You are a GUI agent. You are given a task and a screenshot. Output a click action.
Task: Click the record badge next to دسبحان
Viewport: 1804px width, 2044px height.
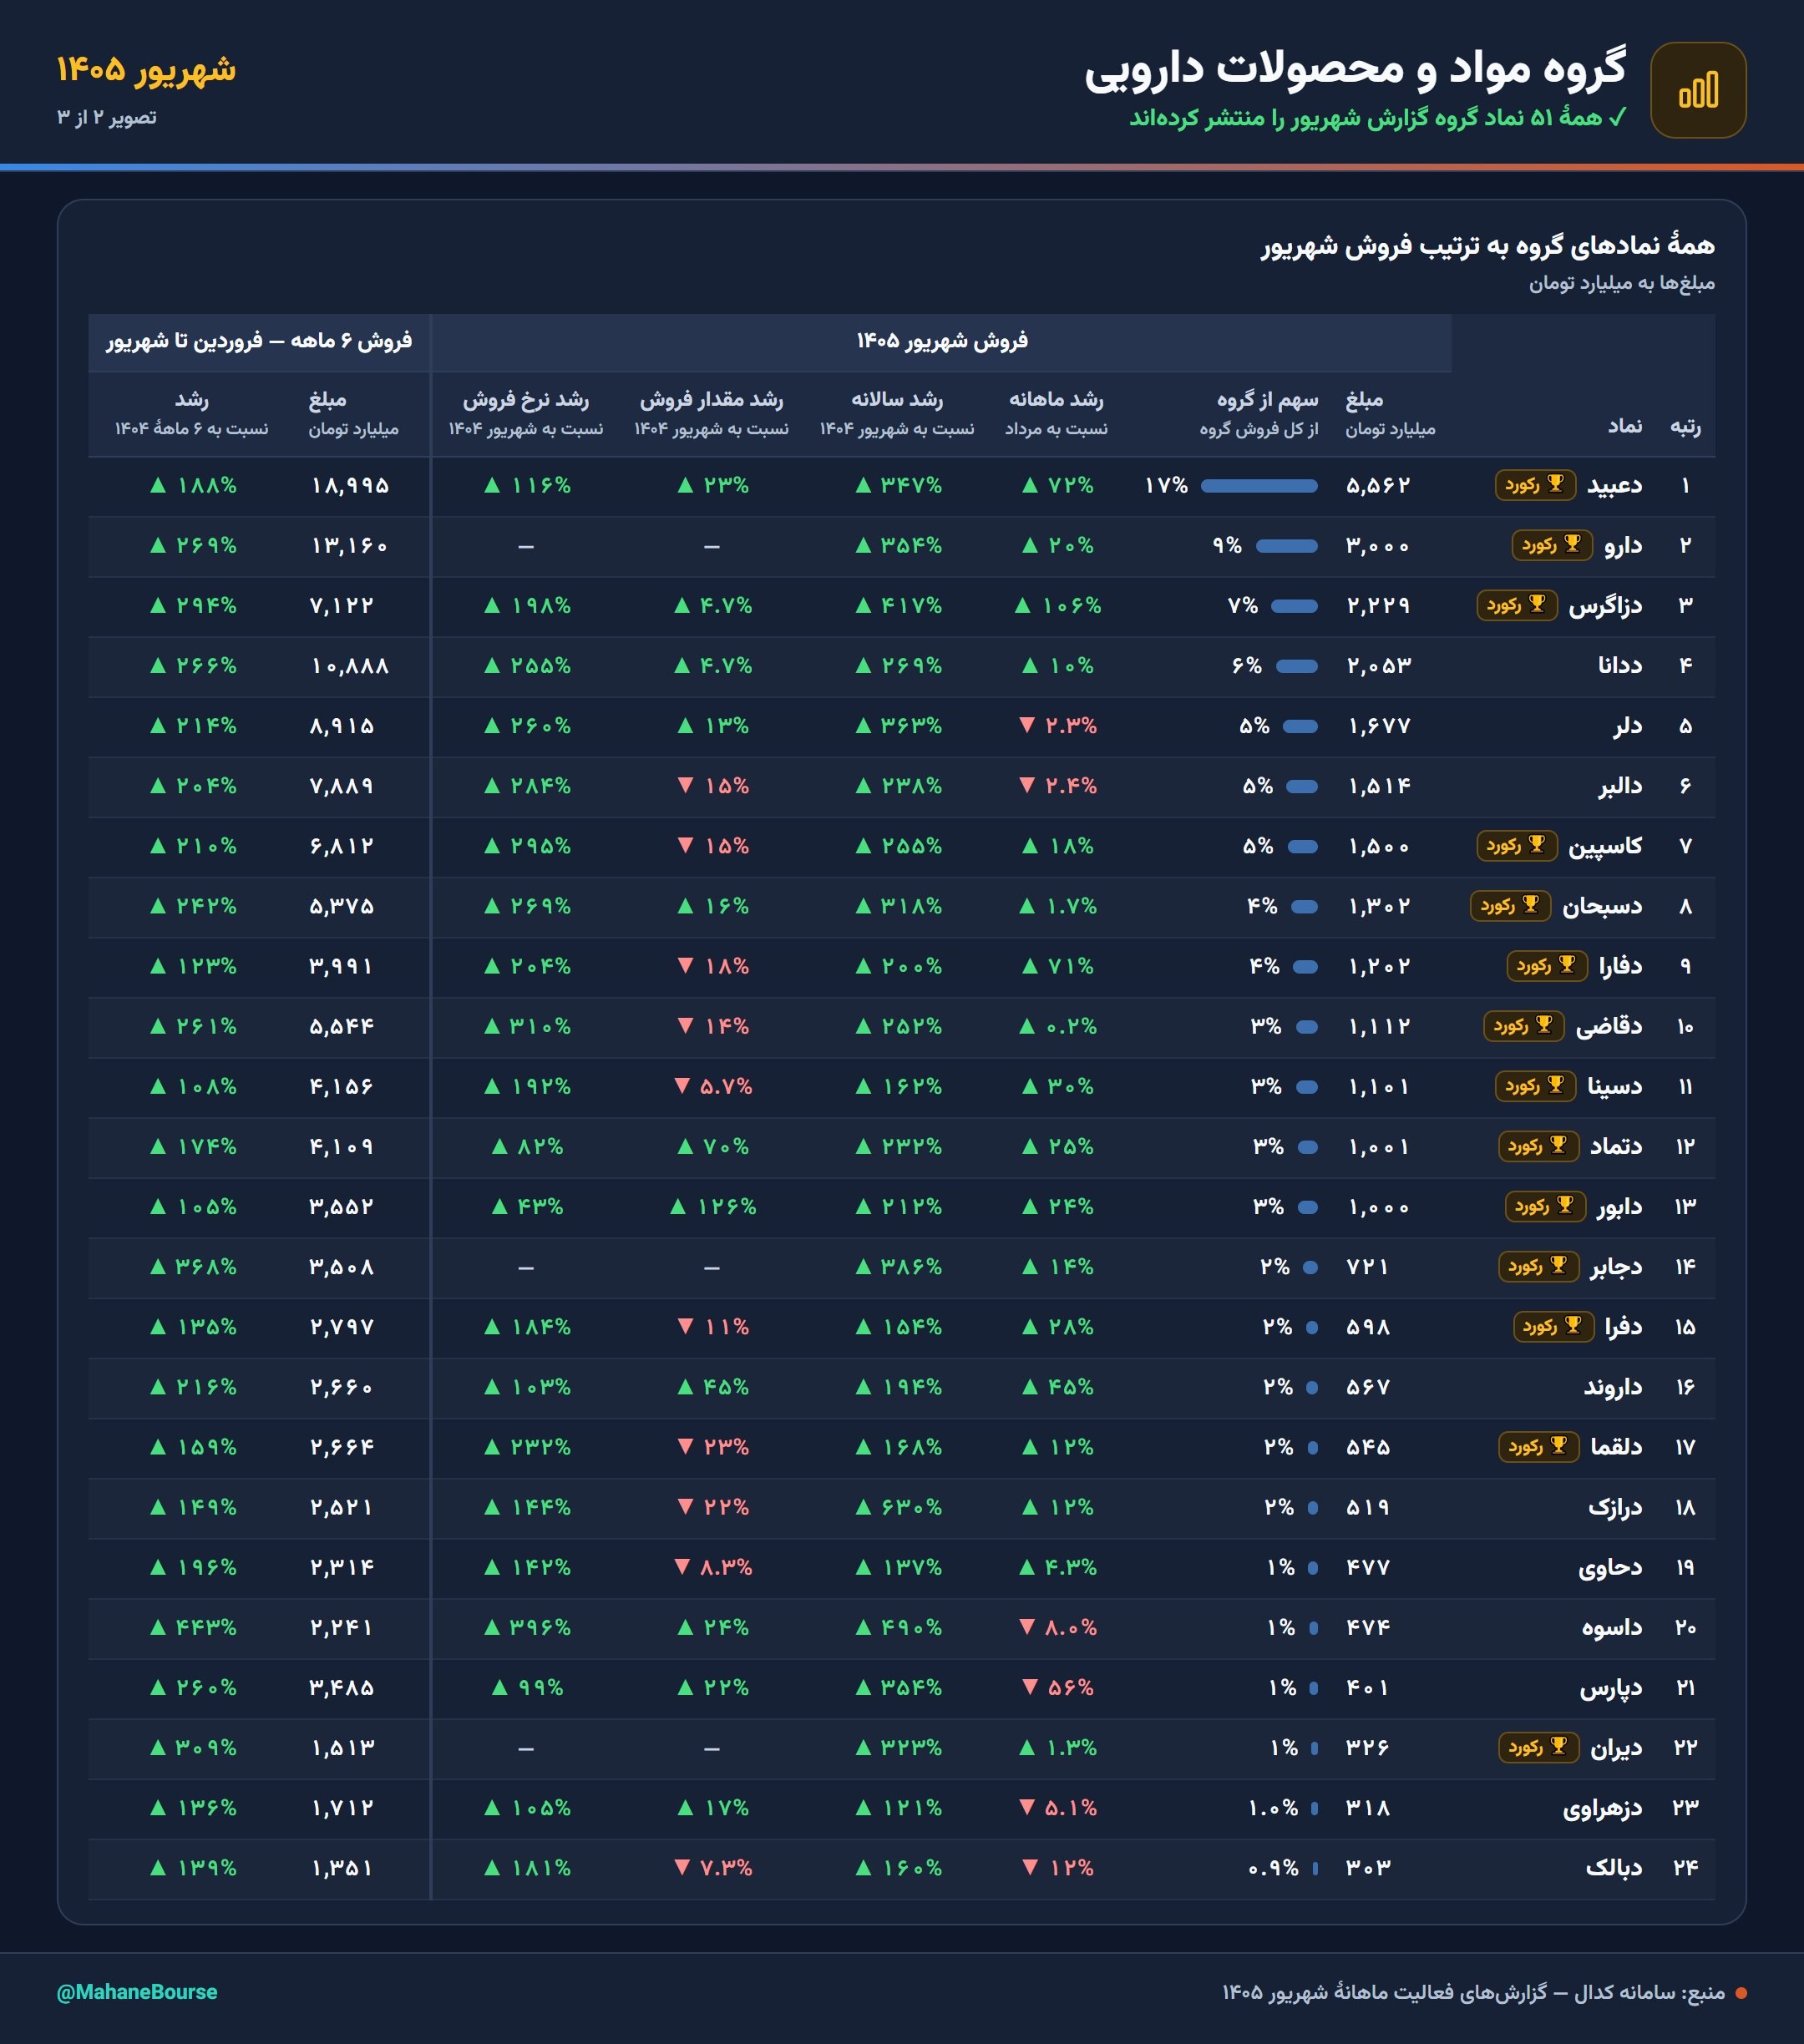tap(1511, 905)
